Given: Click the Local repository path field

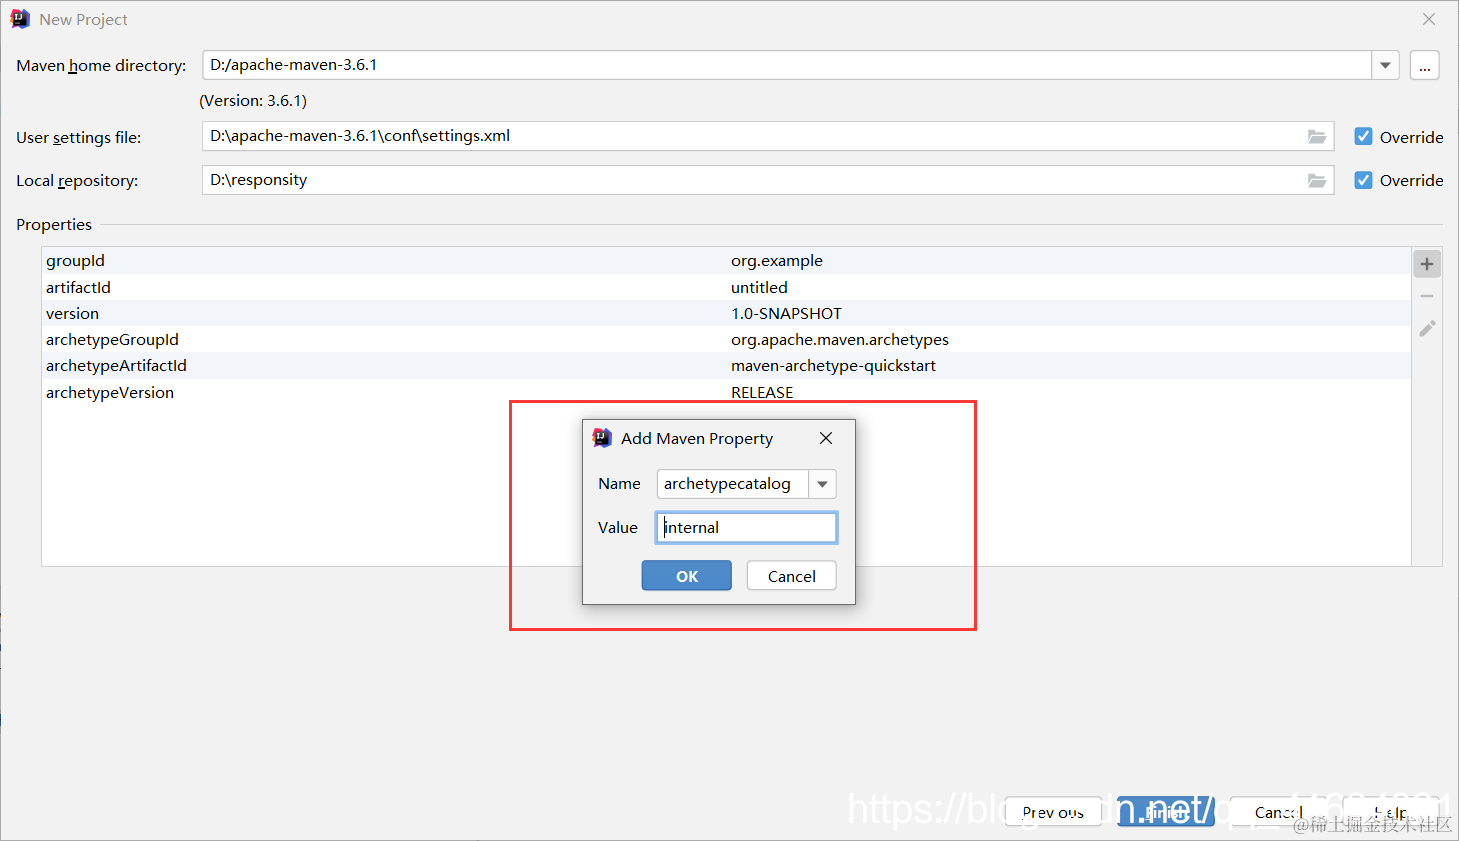Looking at the screenshot, I should tap(768, 180).
